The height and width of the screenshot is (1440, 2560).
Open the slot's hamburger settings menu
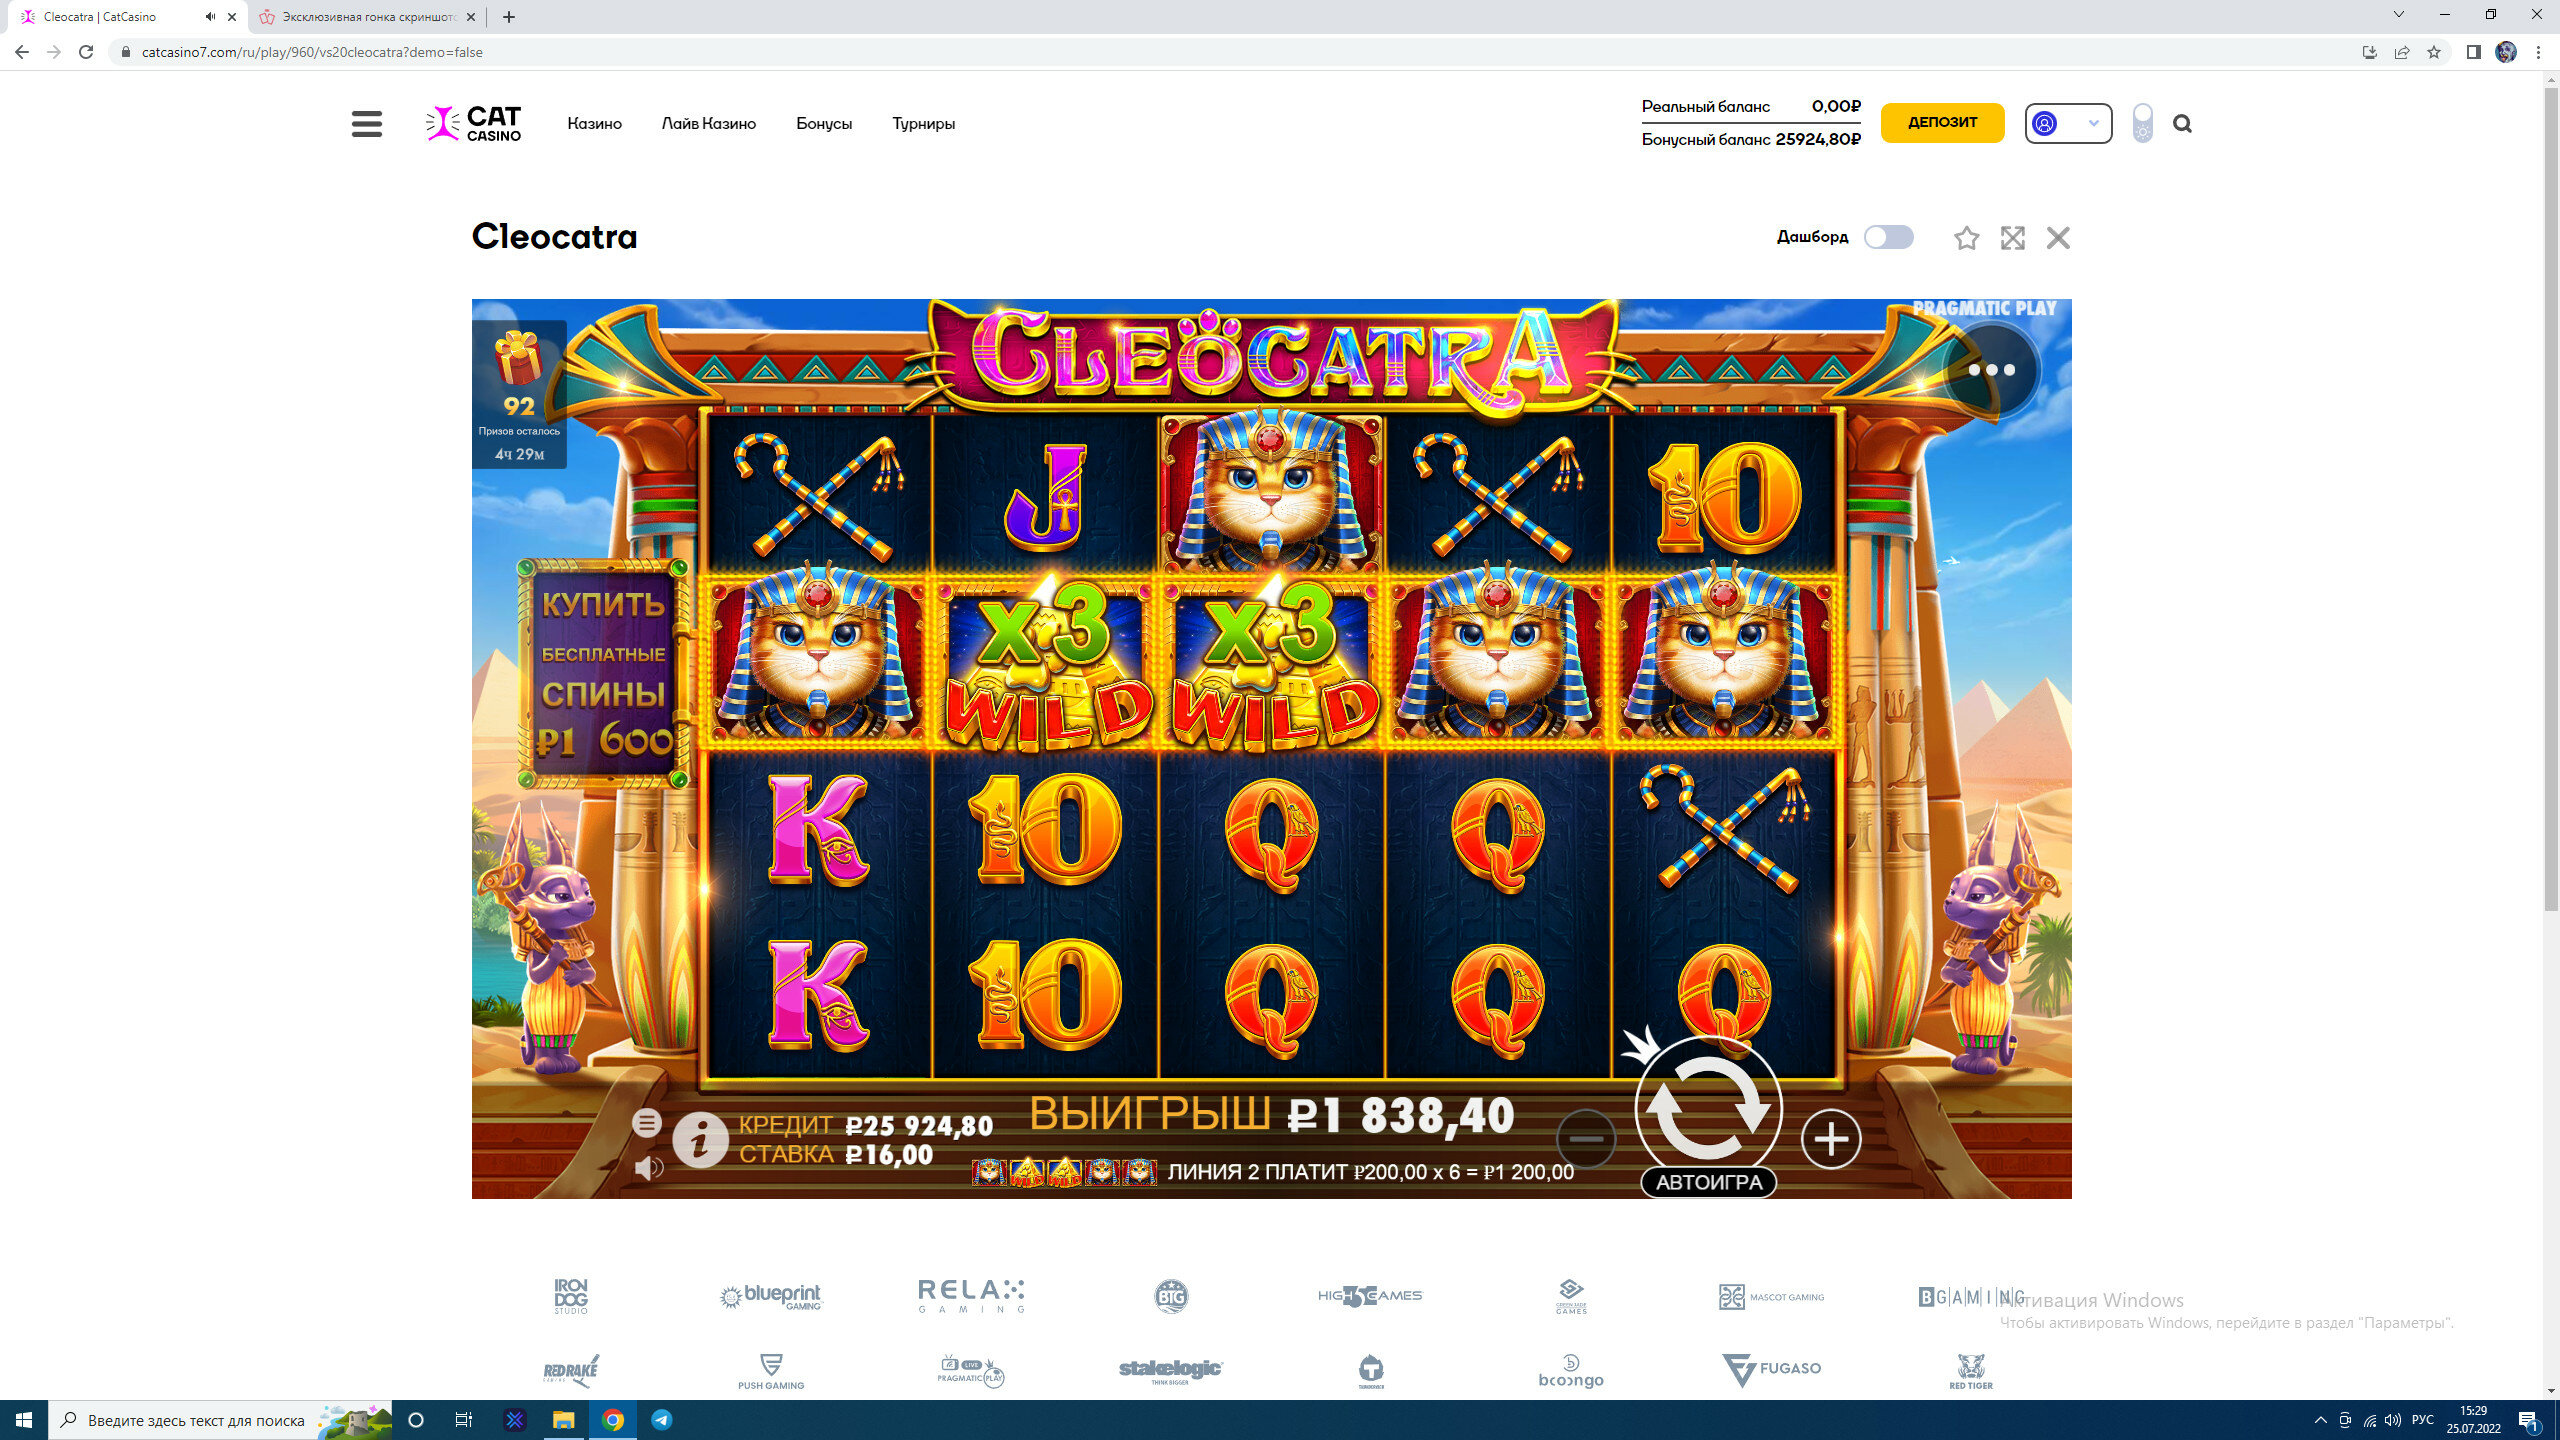(647, 1123)
